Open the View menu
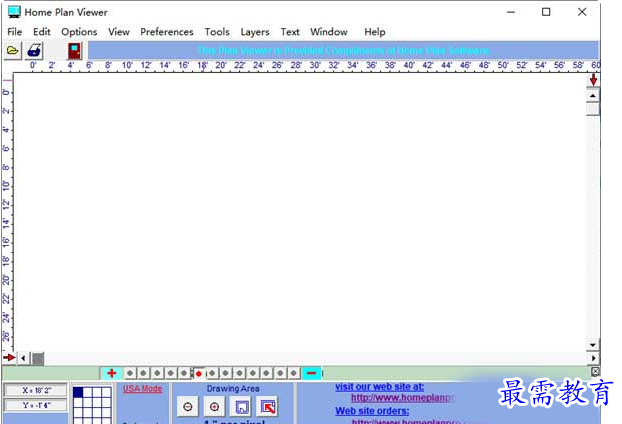622x424 pixels. (x=119, y=32)
